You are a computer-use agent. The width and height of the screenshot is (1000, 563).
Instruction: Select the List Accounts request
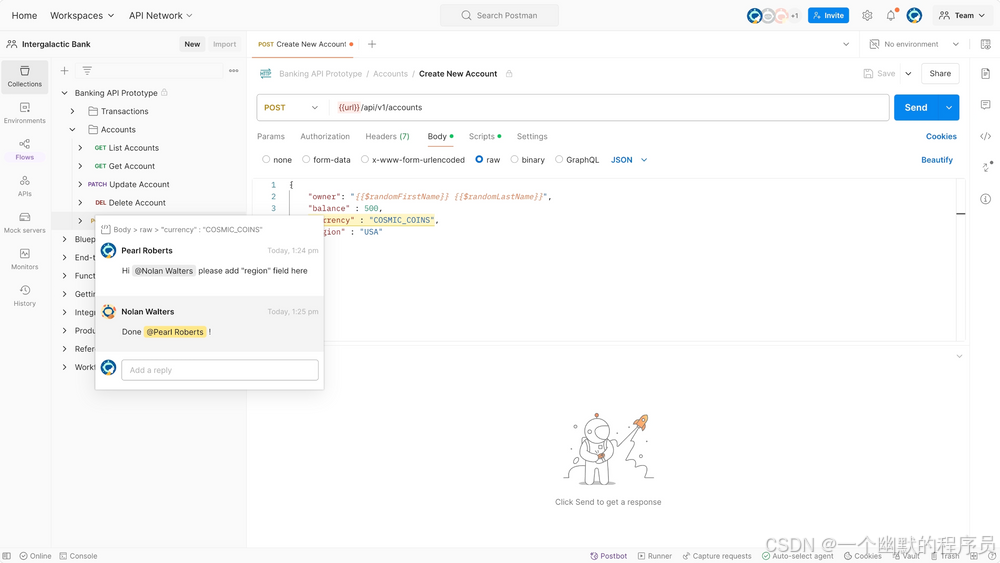133,148
